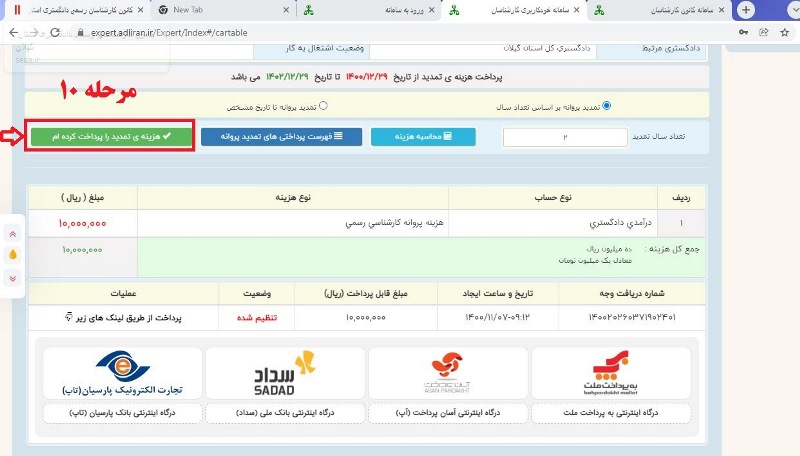The height and width of the screenshot is (456, 800).
Task: Click the double down chevron side icon
Action: coord(13,278)
